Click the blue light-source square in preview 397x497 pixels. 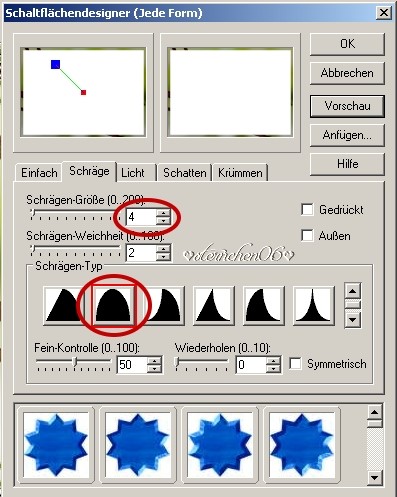point(56,64)
